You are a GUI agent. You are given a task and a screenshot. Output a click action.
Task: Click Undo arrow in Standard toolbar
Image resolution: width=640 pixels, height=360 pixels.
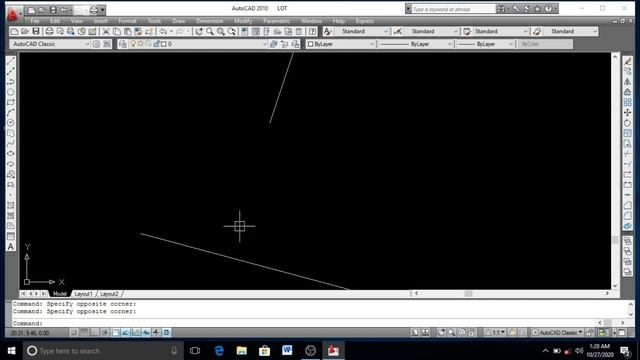(163, 31)
